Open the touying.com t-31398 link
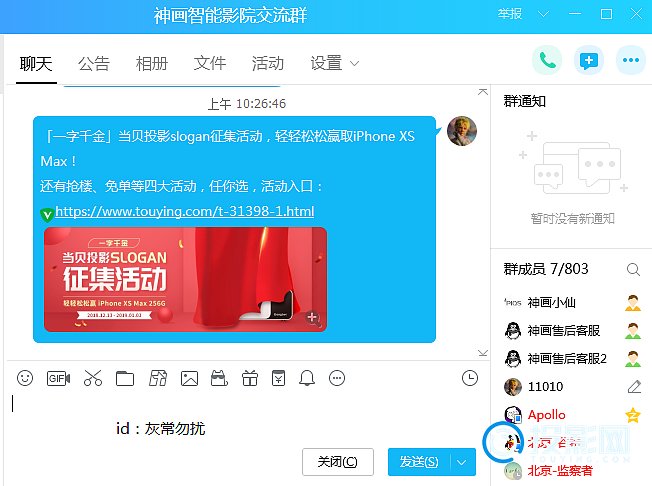Screen dimensions: 652x486 point(185,211)
